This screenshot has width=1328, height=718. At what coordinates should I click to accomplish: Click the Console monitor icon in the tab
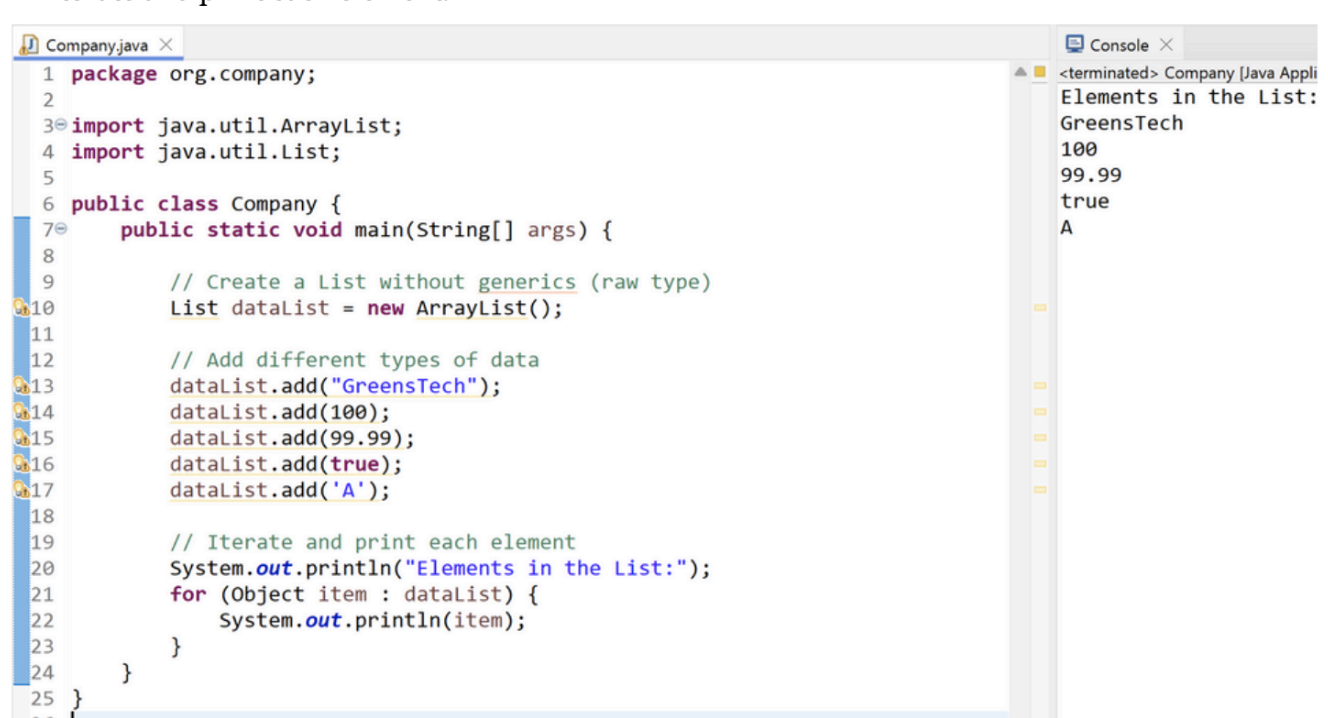coord(1074,45)
